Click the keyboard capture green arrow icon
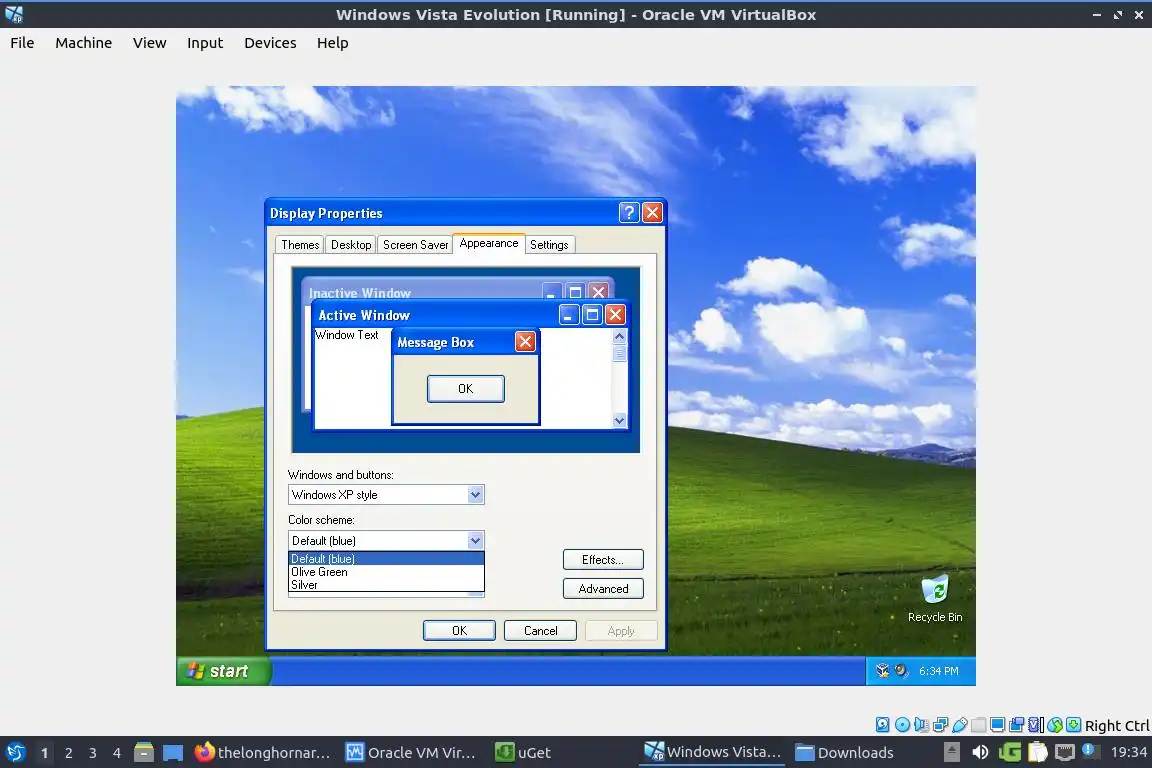This screenshot has height=768, width=1152. pyautogui.click(x=1073, y=725)
